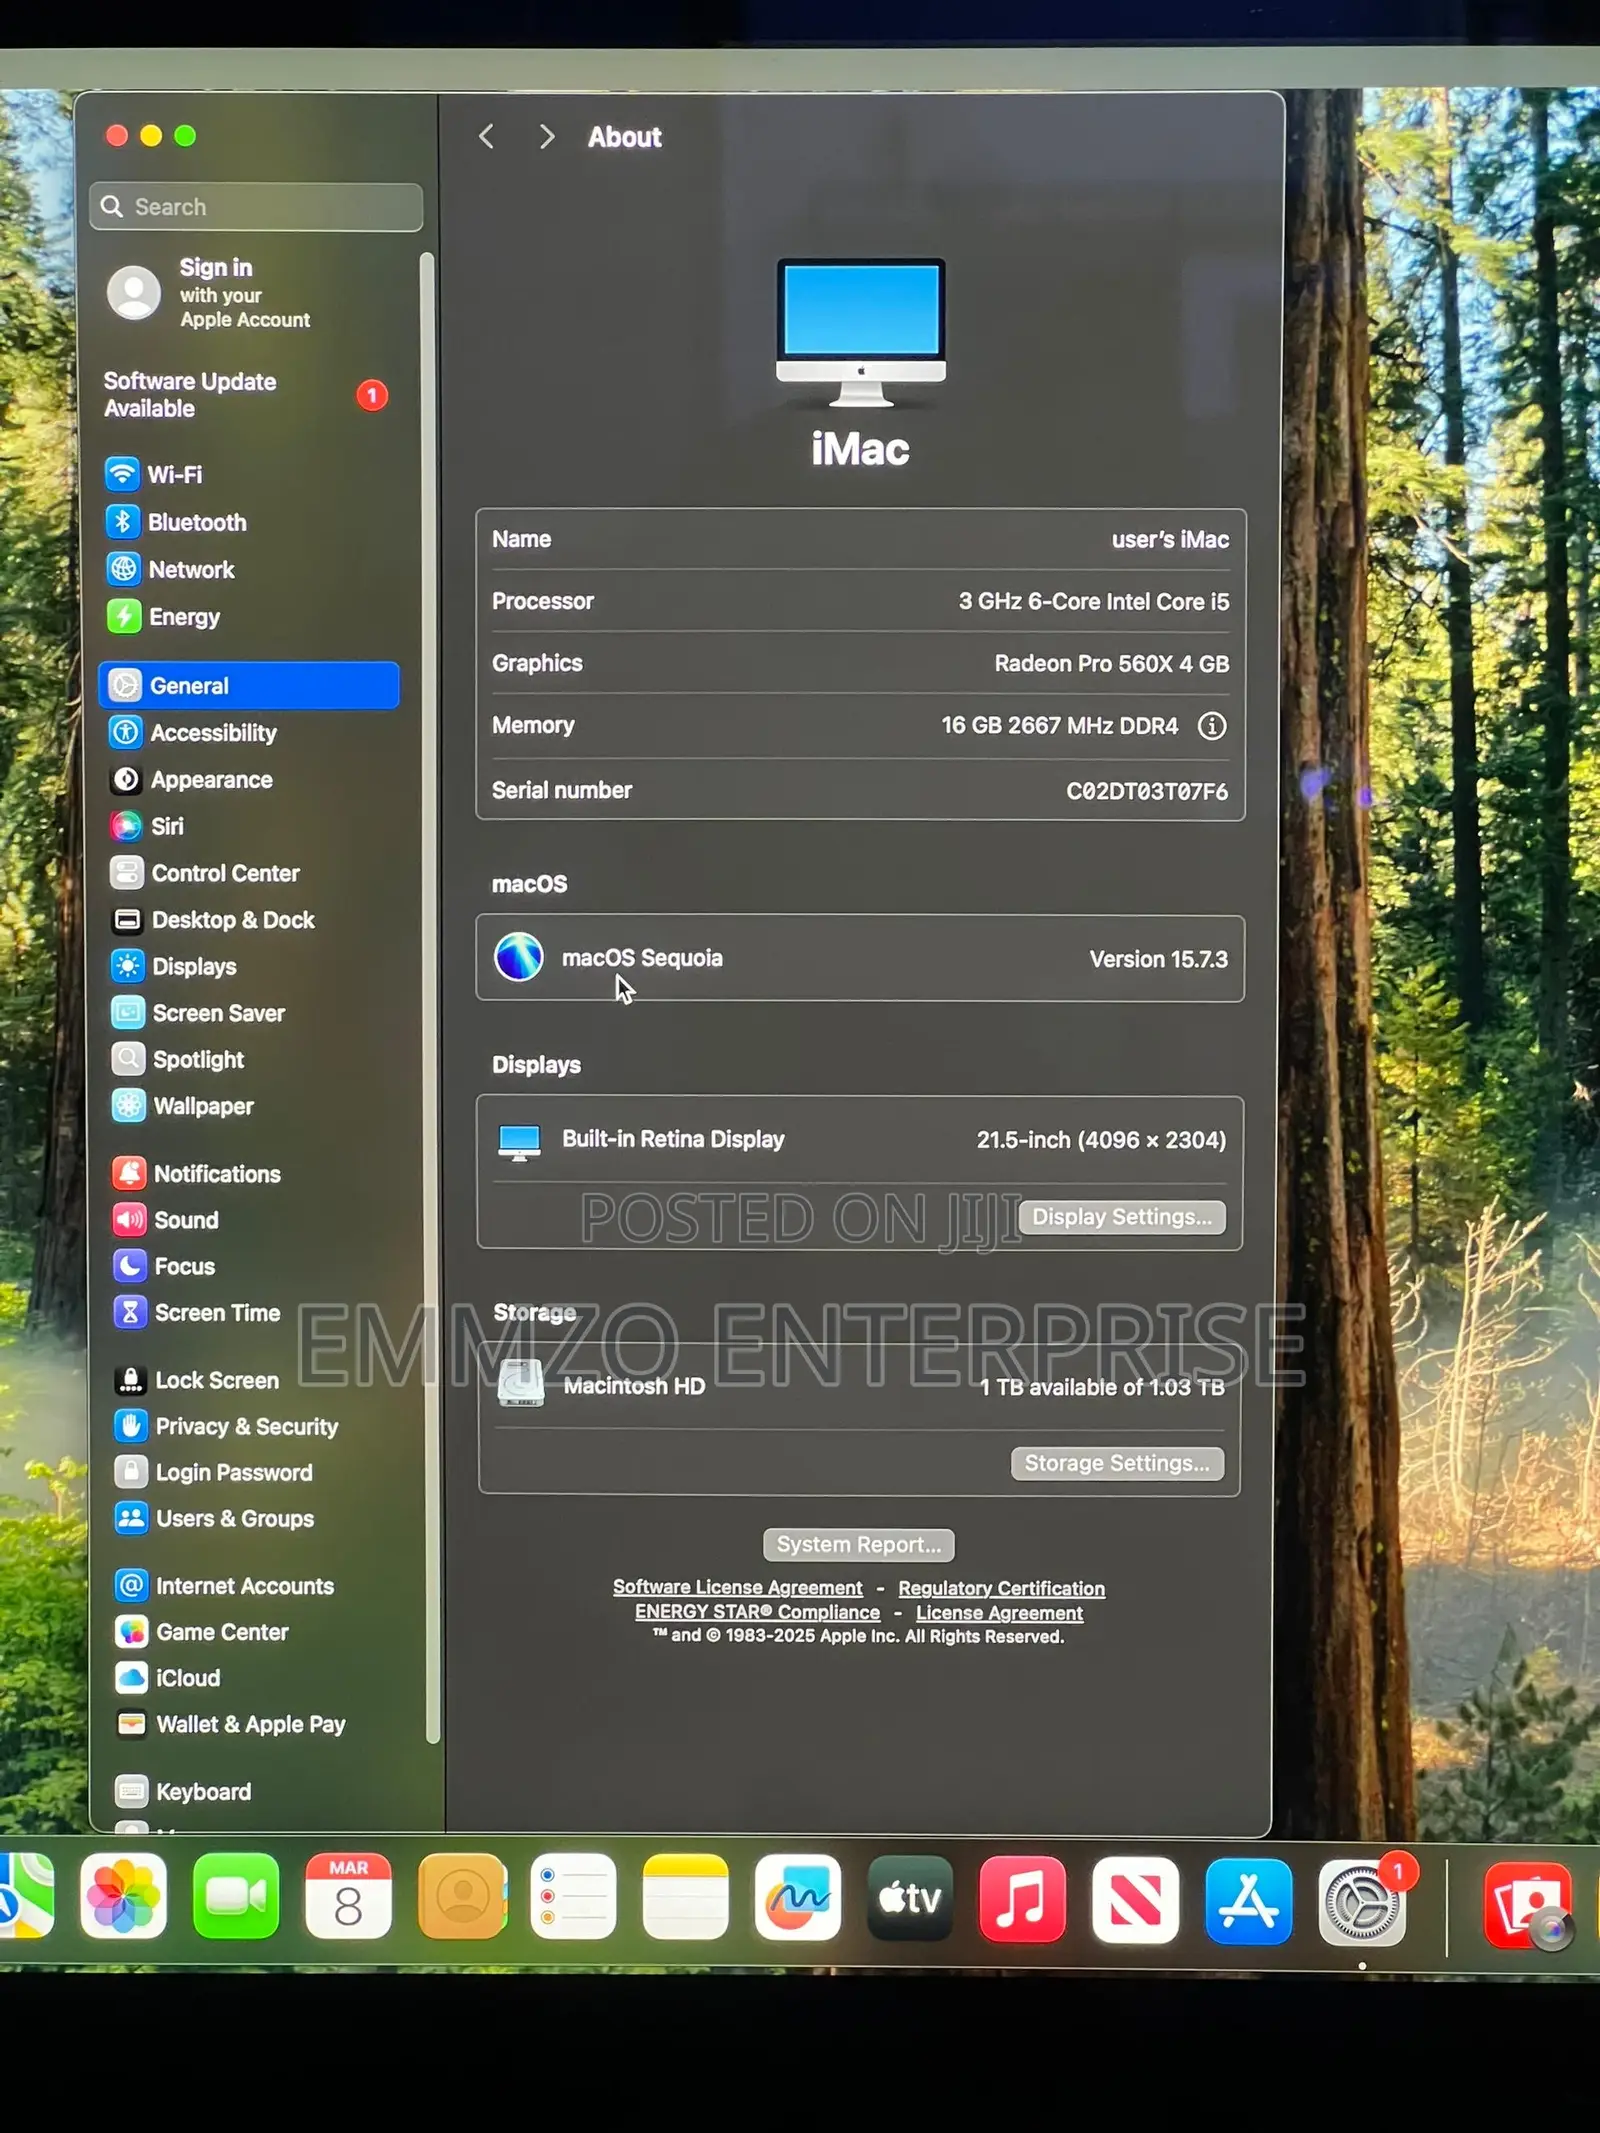Open Freeform from the Dock
Viewport: 1600px width, 2133px height.
click(x=798, y=1897)
